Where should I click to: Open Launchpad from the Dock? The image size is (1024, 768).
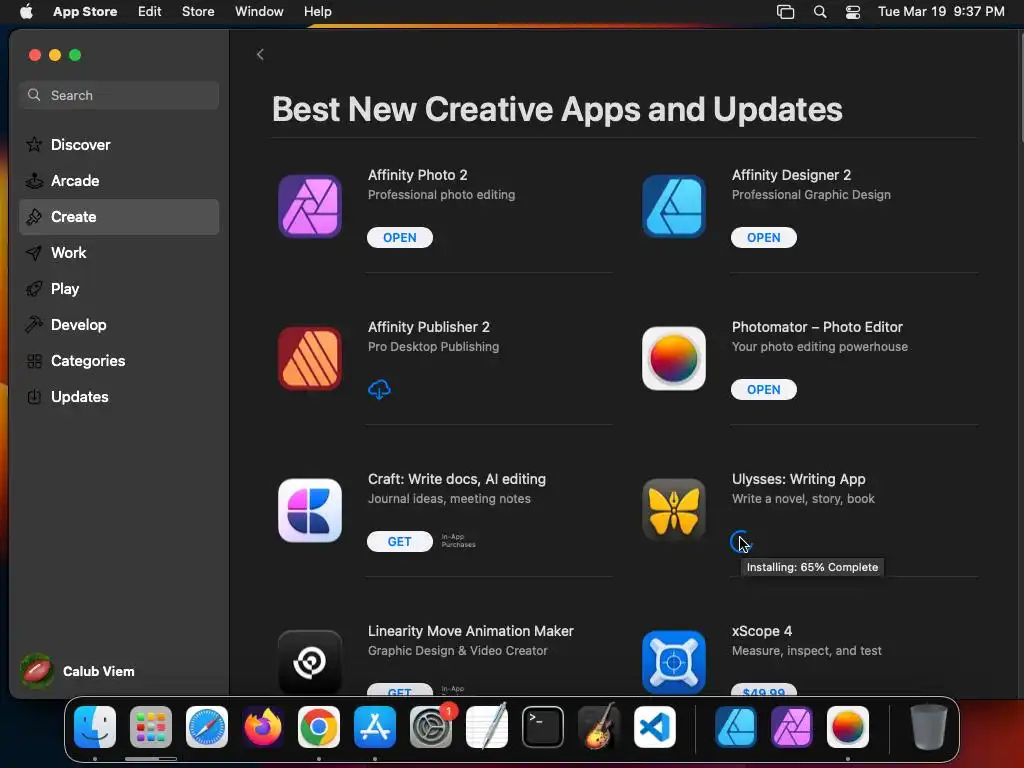point(151,727)
